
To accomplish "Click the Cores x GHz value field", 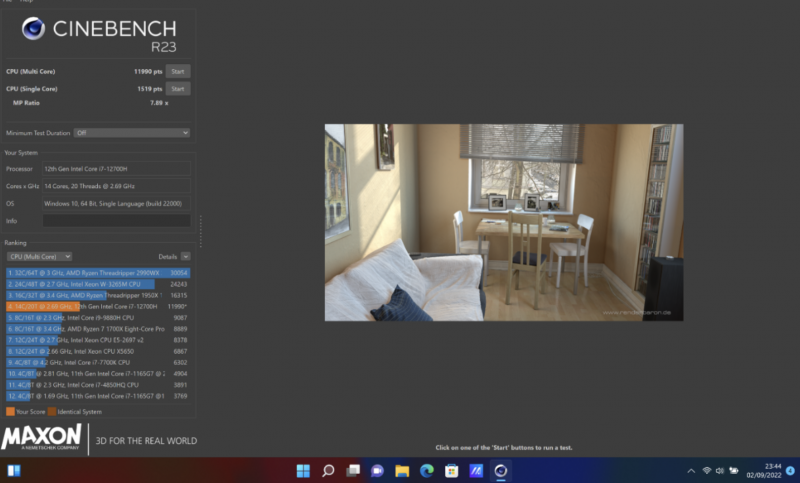I will 116,186.
